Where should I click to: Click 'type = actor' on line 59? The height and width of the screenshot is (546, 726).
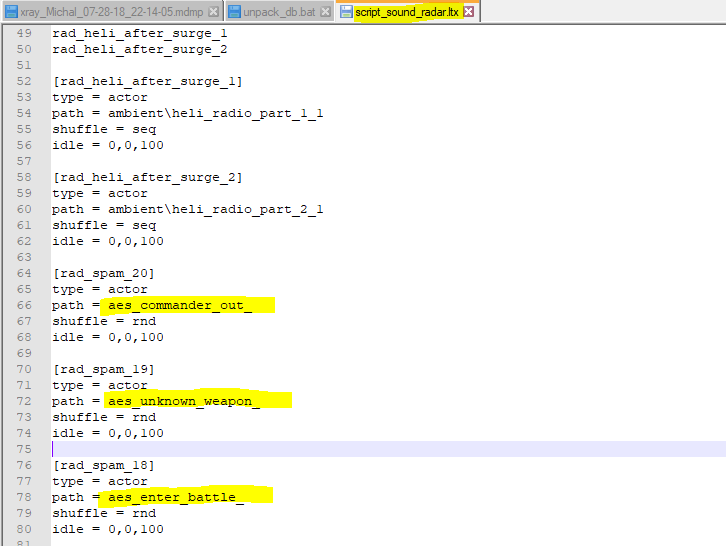click(100, 194)
